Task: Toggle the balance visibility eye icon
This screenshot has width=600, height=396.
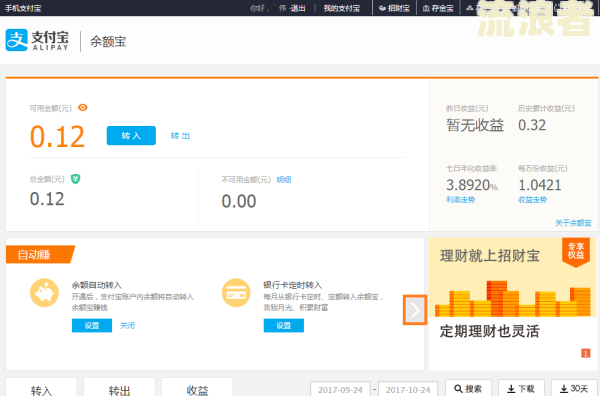Action: pos(83,108)
